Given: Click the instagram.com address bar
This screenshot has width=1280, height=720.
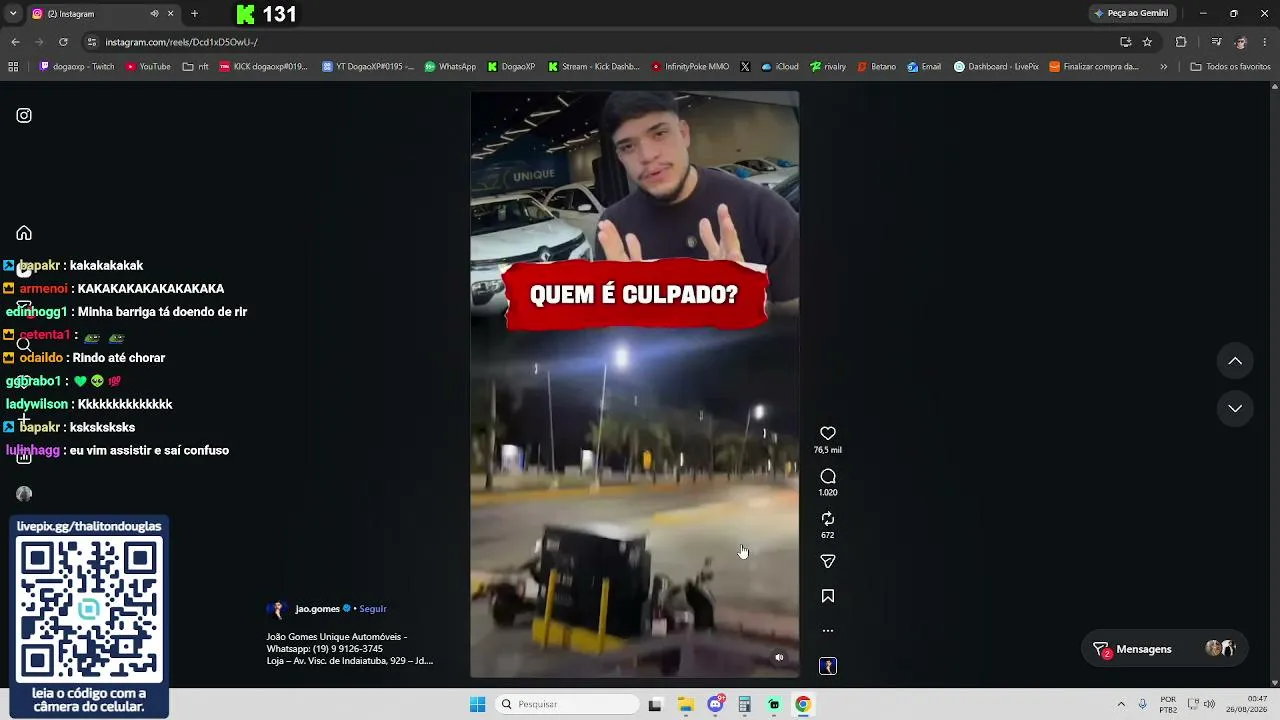Looking at the screenshot, I should point(600,42).
